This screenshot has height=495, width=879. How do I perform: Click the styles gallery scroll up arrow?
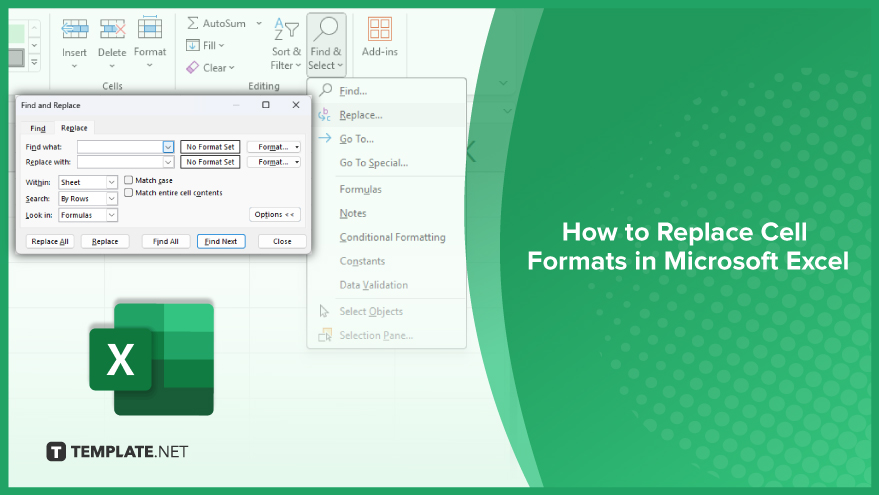tap(34, 28)
